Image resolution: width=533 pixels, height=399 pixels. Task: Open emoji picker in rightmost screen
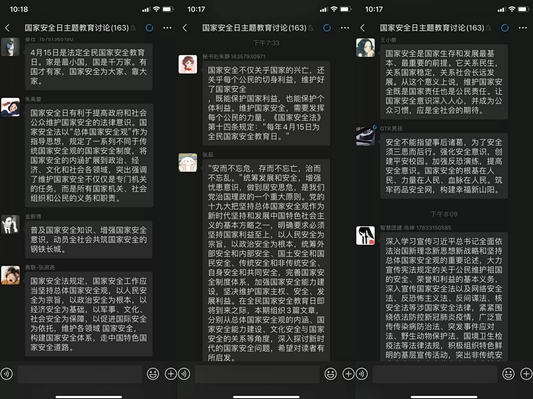(x=508, y=374)
